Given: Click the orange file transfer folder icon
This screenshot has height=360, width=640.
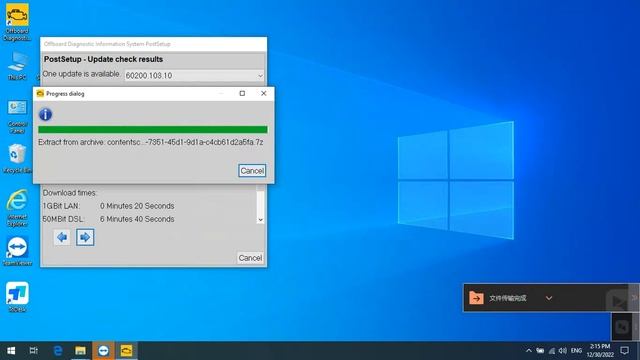Looking at the screenshot, I should (476, 298).
